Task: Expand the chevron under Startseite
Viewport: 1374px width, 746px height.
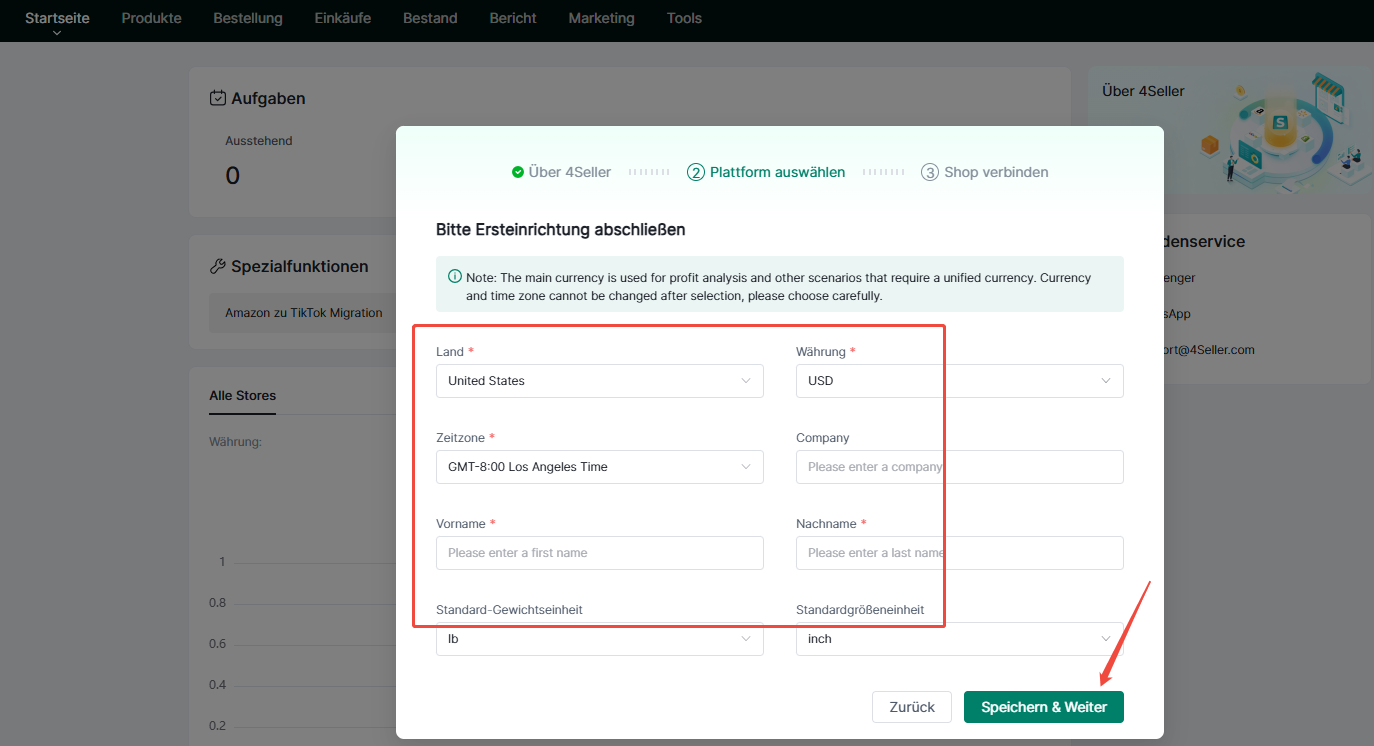Action: [x=57, y=33]
